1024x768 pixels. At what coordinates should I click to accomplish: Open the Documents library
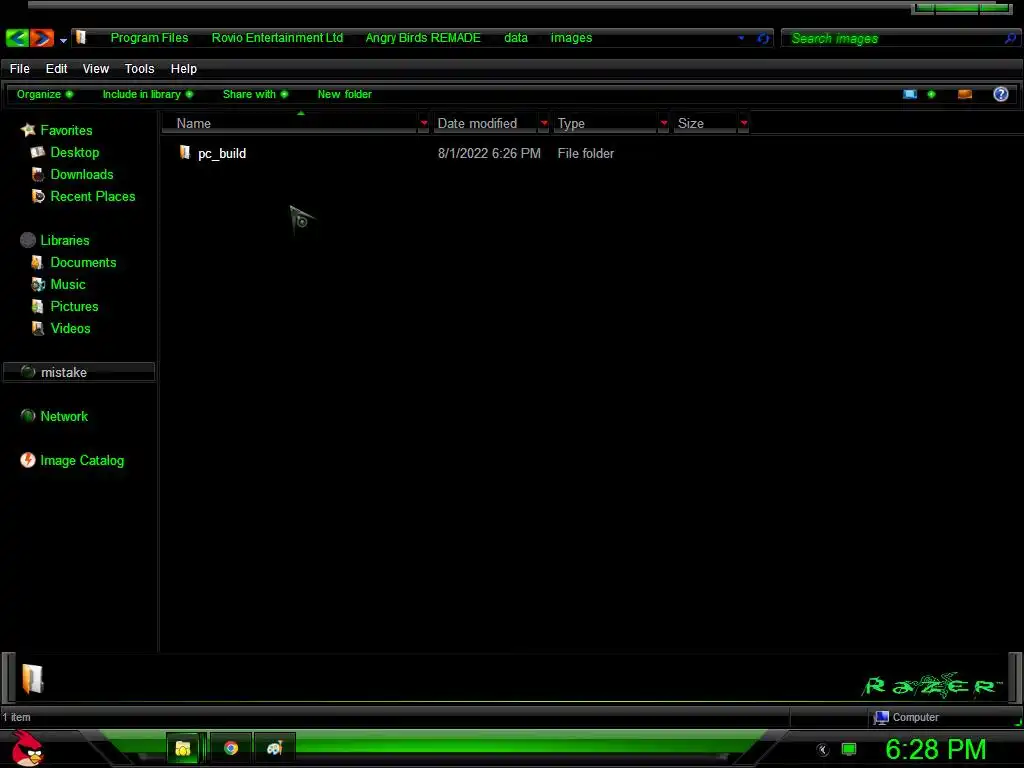coord(83,263)
